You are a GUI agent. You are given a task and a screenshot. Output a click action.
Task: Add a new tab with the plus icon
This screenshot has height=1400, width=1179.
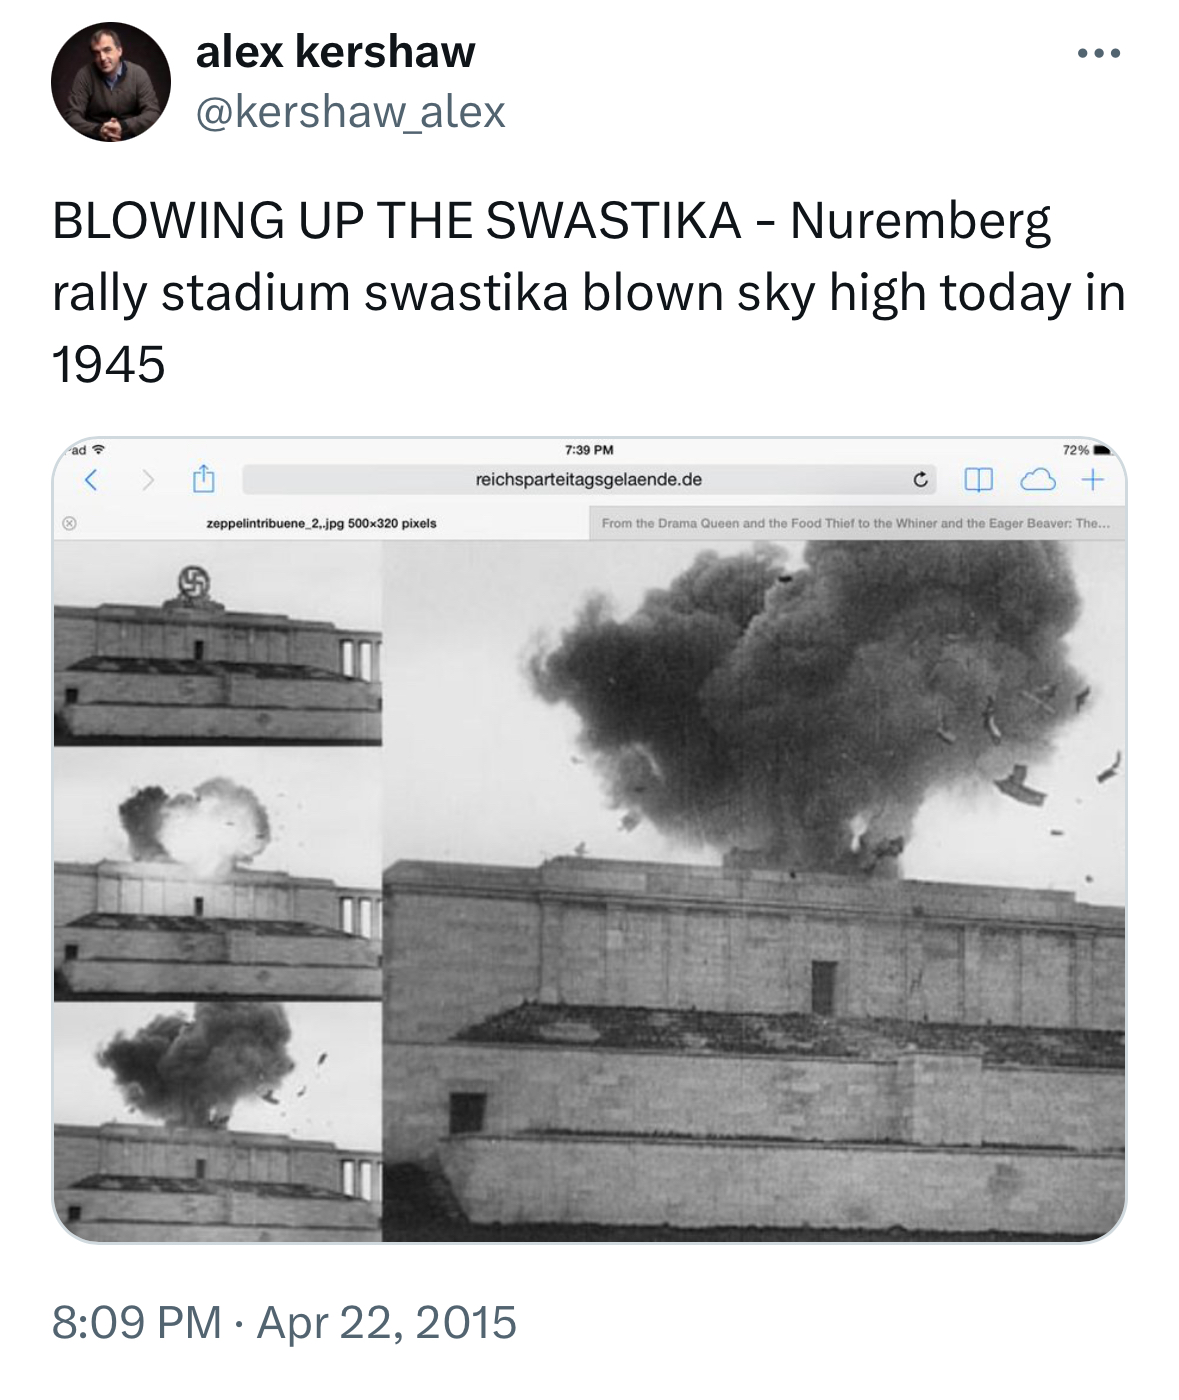tap(1092, 480)
